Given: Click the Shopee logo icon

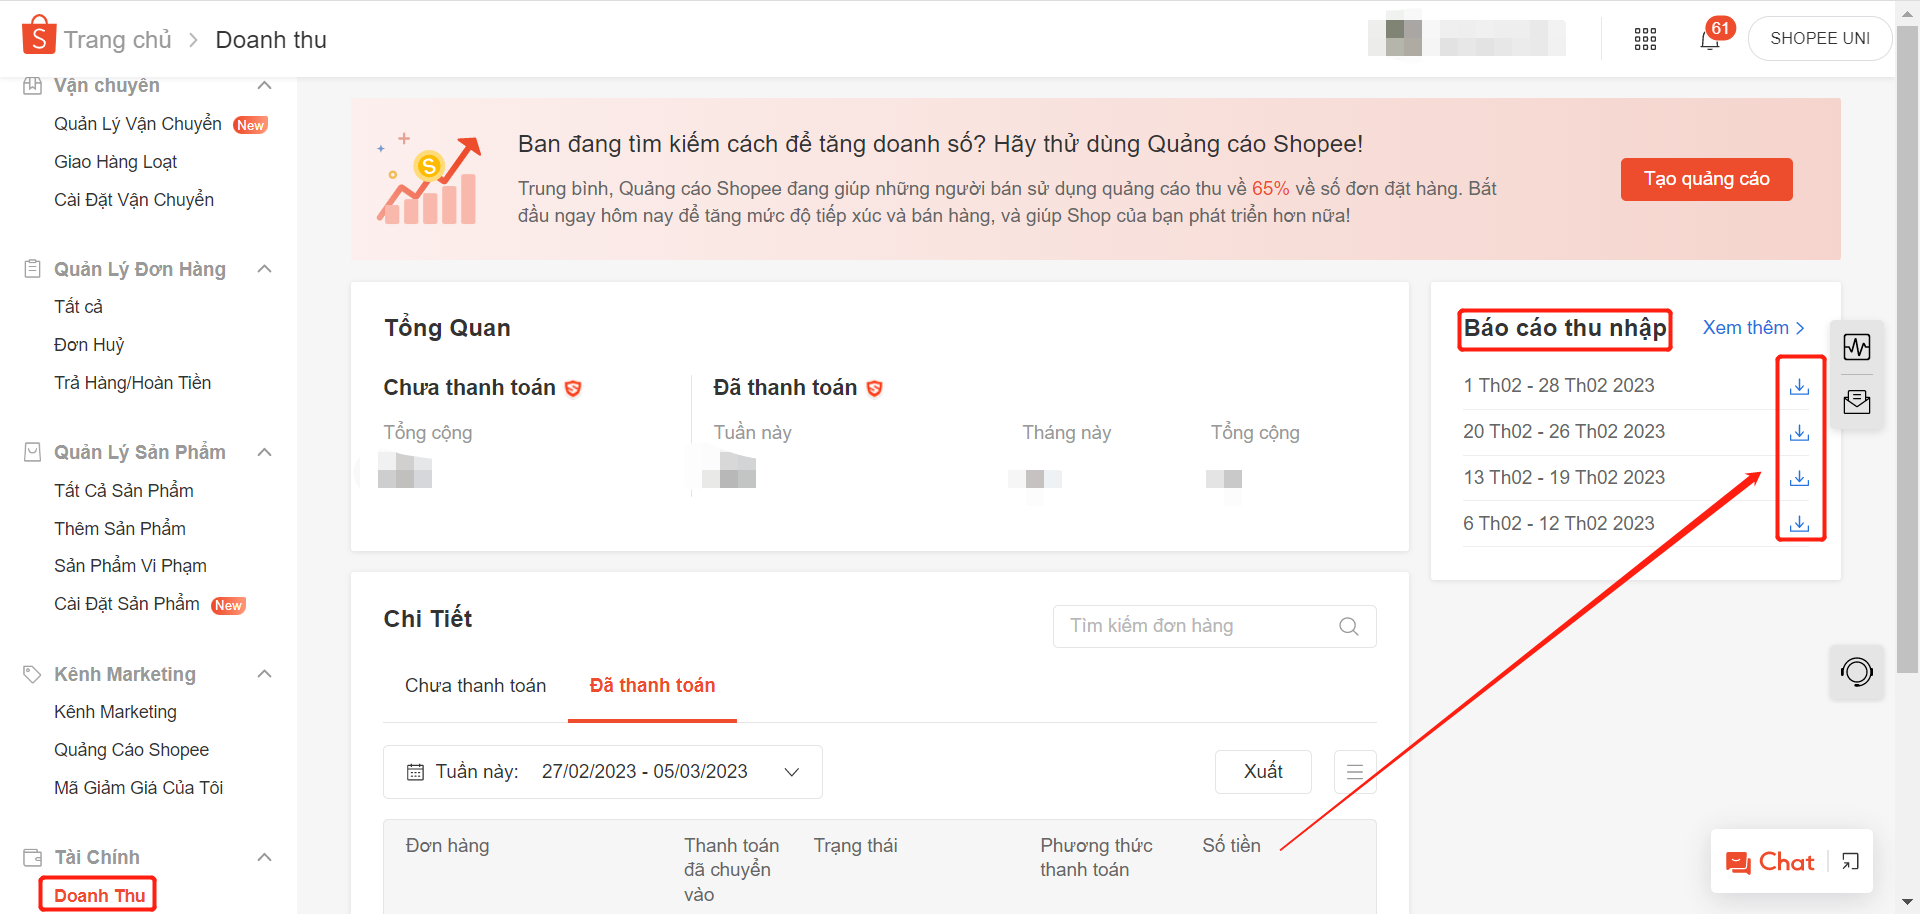Looking at the screenshot, I should (x=38, y=36).
